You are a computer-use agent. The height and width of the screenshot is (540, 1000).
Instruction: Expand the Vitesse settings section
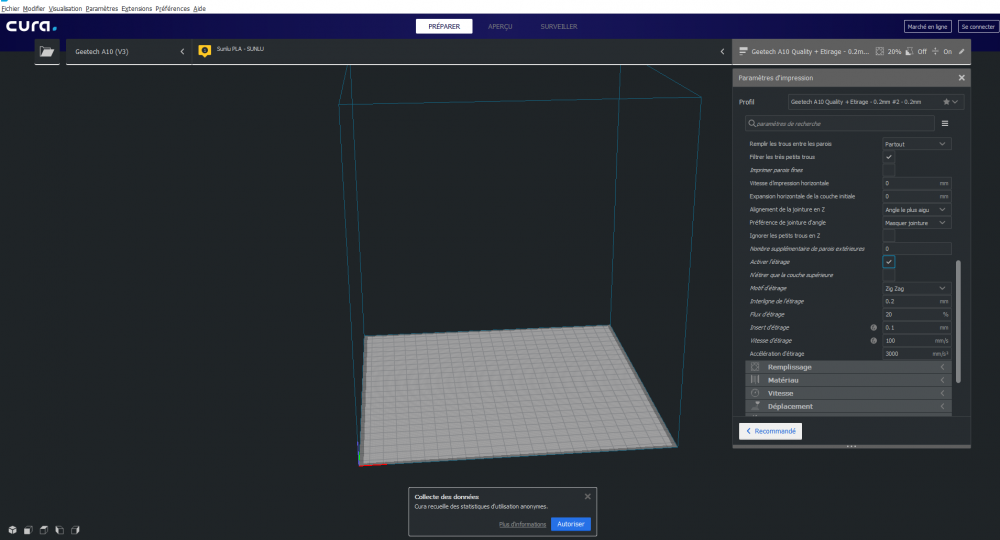tap(848, 393)
